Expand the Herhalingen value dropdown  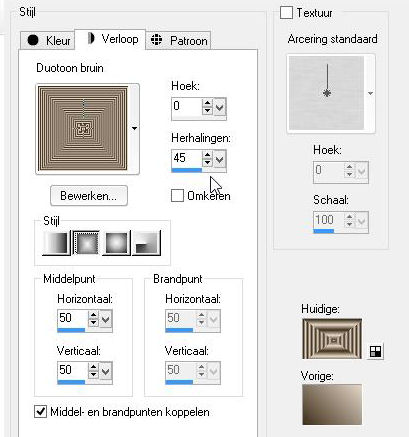tap(219, 159)
